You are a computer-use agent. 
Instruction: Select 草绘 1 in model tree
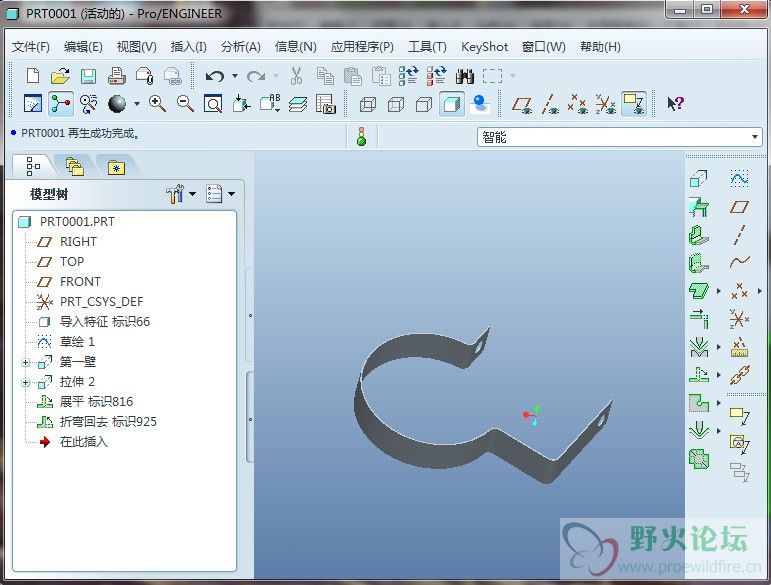tap(77, 342)
